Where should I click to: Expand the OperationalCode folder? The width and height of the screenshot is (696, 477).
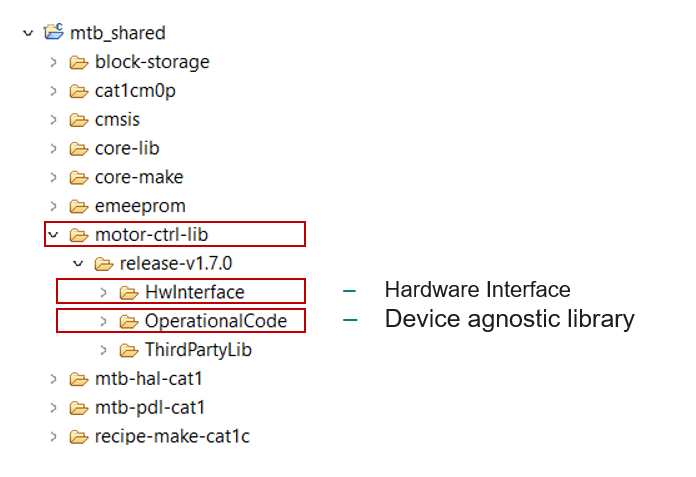coord(104,321)
